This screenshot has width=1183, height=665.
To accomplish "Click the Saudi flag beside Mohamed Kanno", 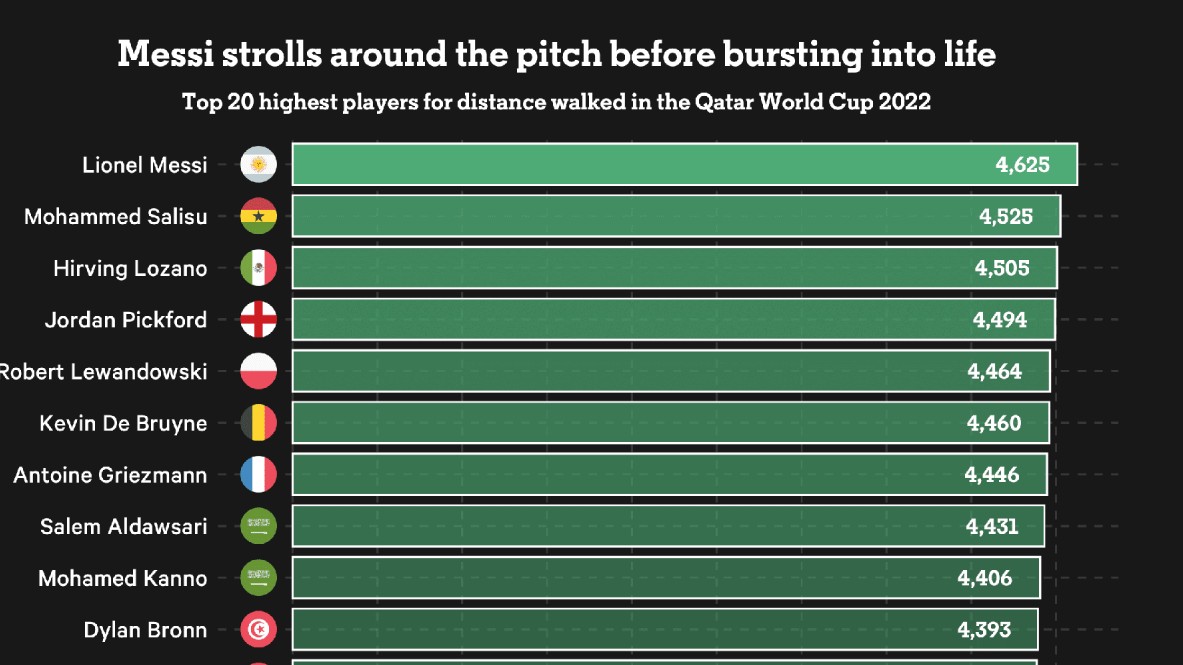I will pyautogui.click(x=259, y=578).
